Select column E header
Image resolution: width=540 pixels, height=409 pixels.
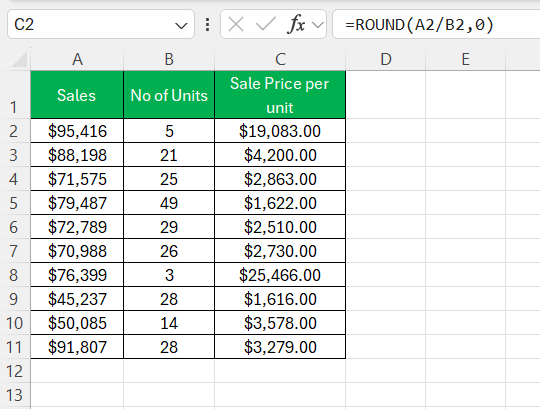[465, 59]
